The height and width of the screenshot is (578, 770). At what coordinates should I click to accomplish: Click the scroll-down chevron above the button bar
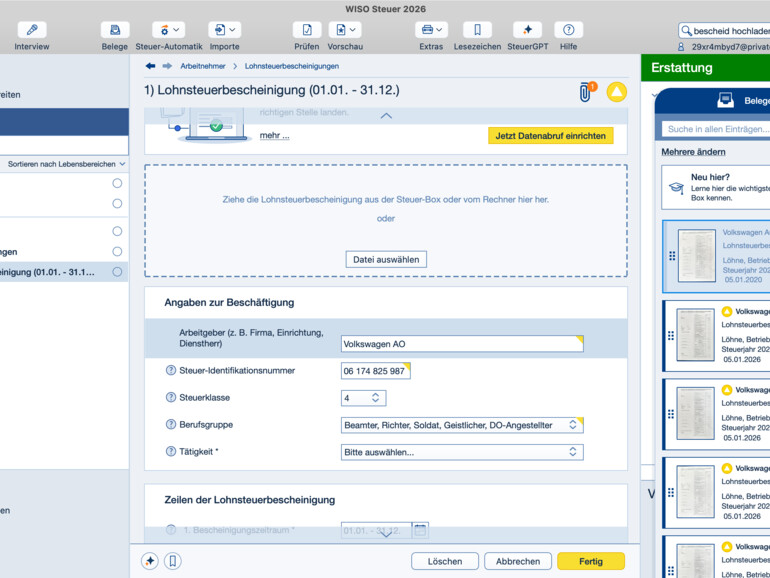coord(386,534)
